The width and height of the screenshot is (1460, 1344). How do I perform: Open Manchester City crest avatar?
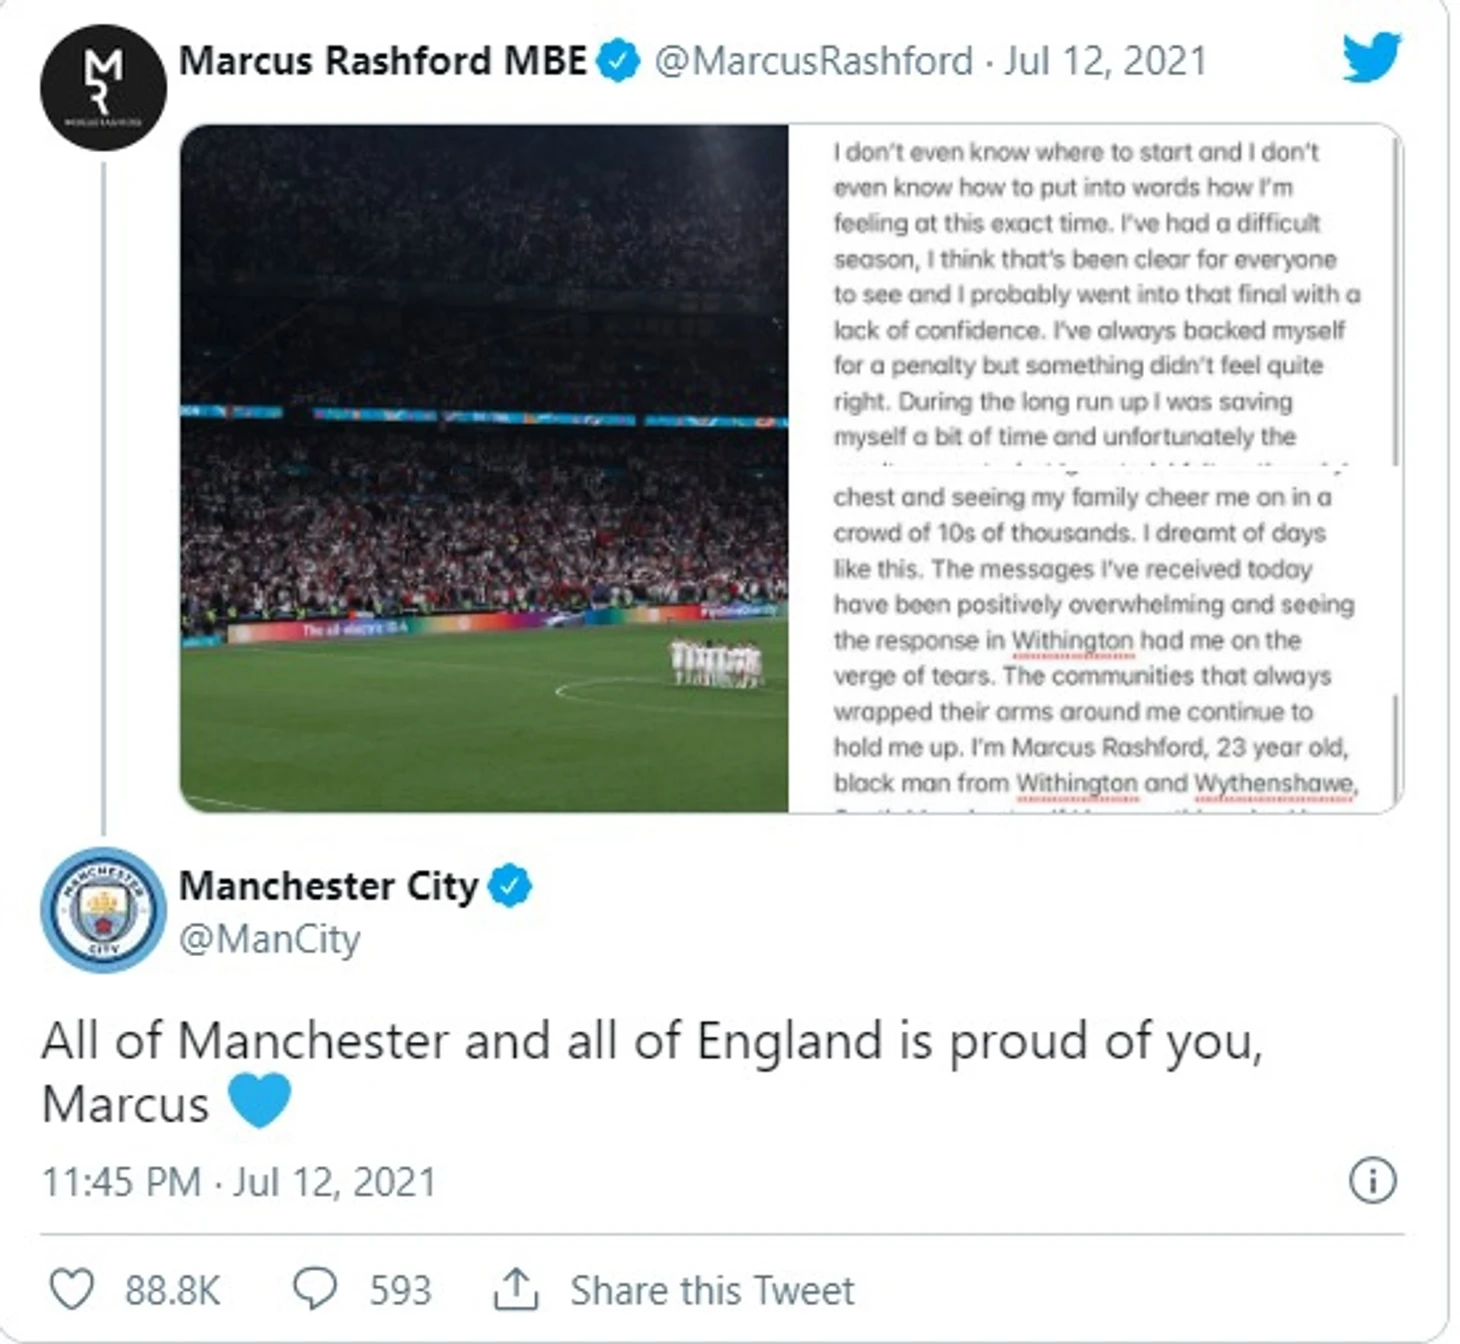tap(103, 910)
